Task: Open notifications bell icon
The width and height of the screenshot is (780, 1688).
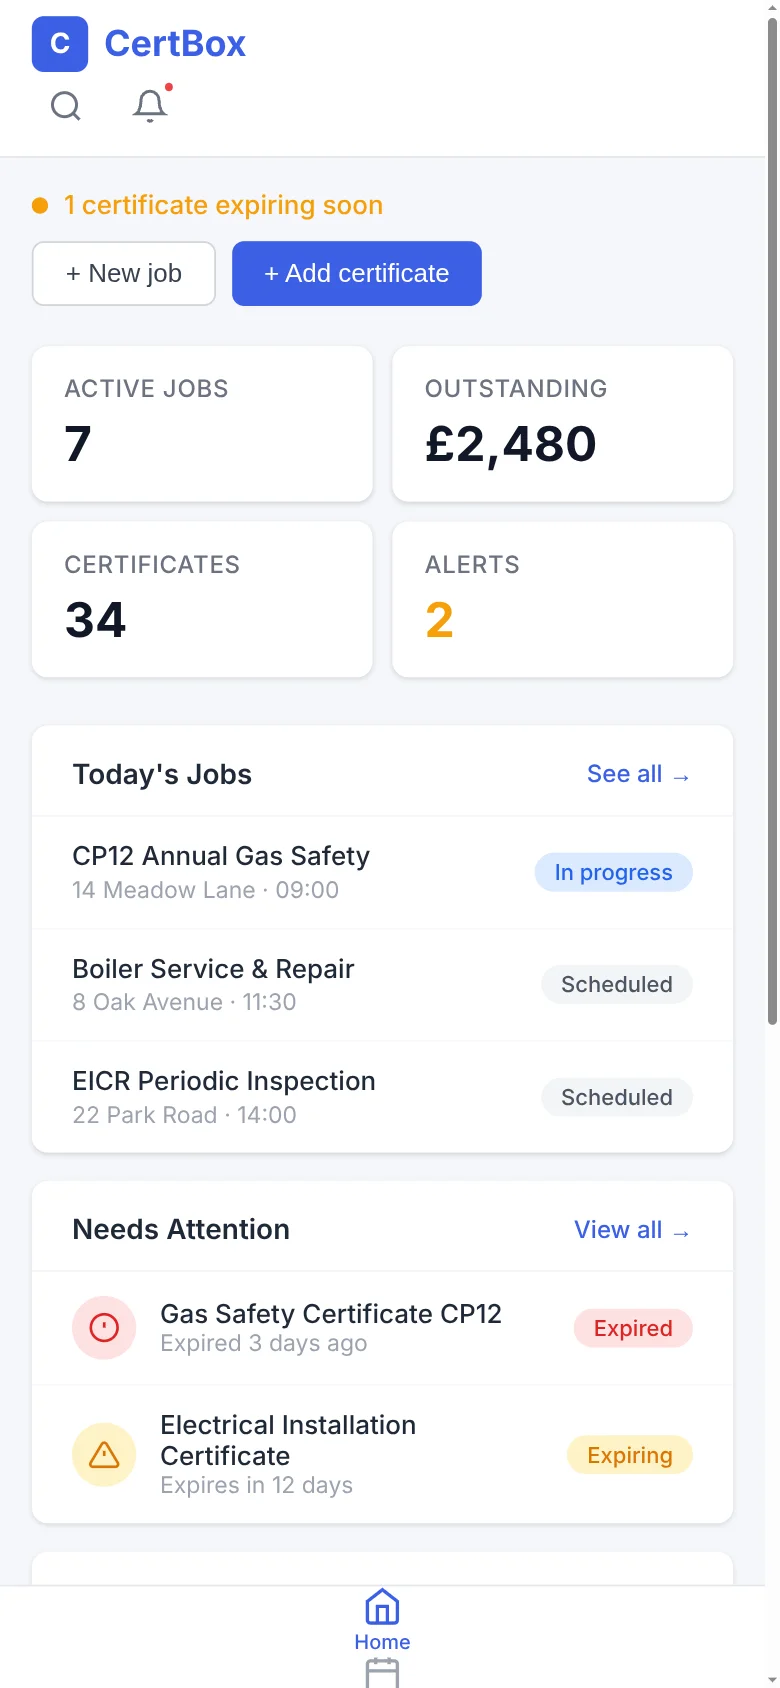Action: [x=150, y=105]
